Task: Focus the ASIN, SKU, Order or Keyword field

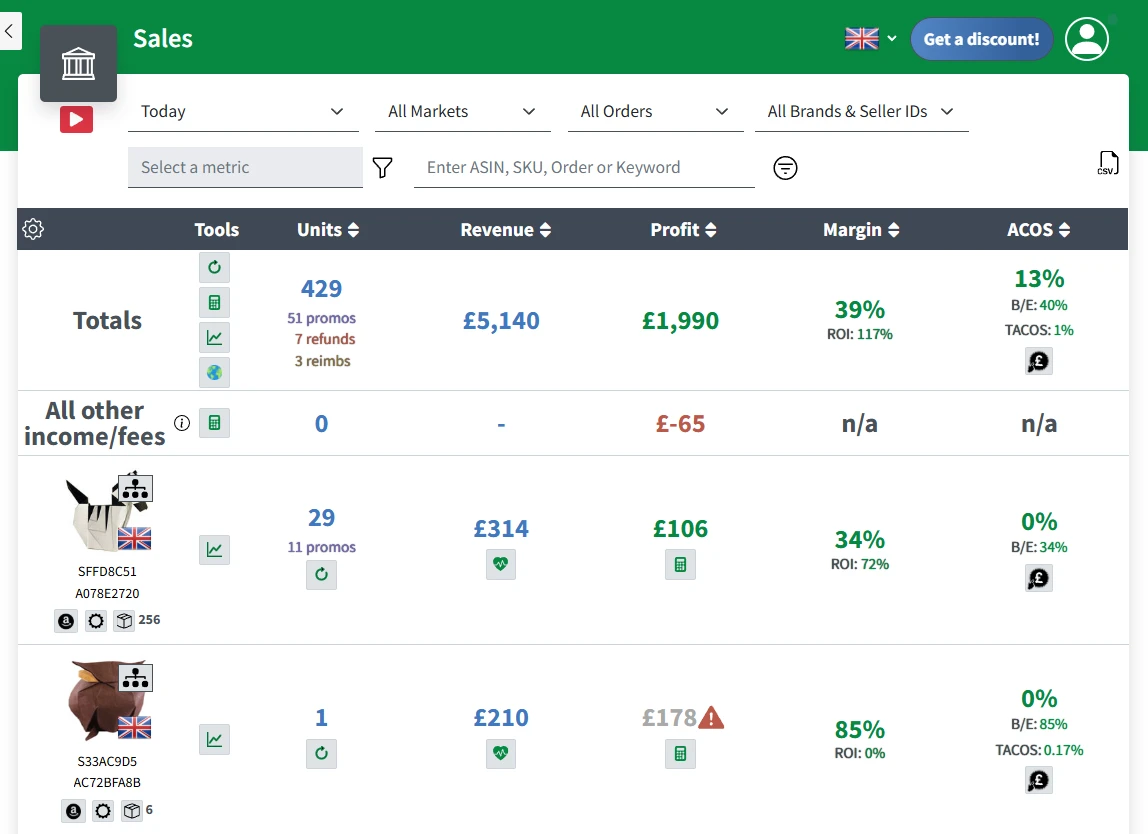Action: tap(584, 168)
